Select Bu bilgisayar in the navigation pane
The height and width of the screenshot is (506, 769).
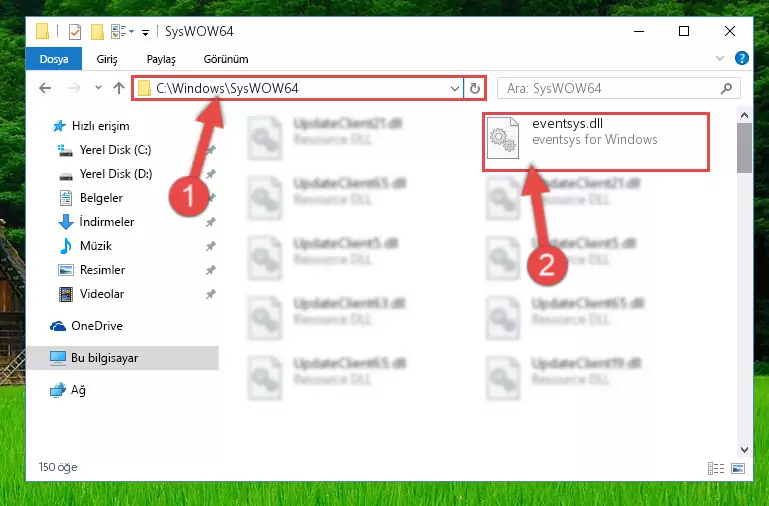[x=122, y=358]
